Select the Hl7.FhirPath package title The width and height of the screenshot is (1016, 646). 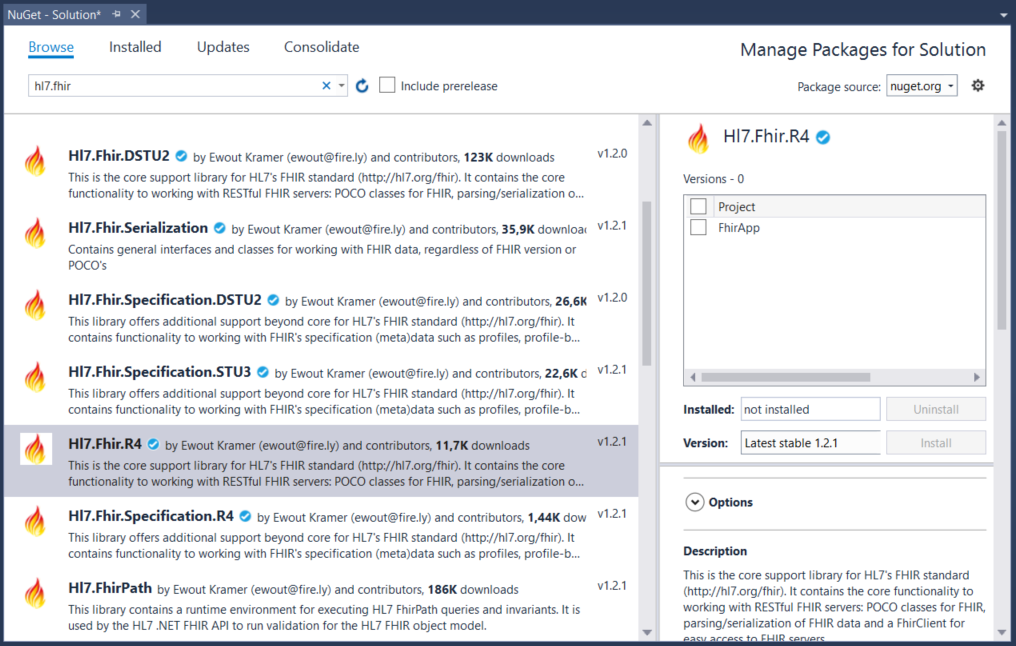110,588
